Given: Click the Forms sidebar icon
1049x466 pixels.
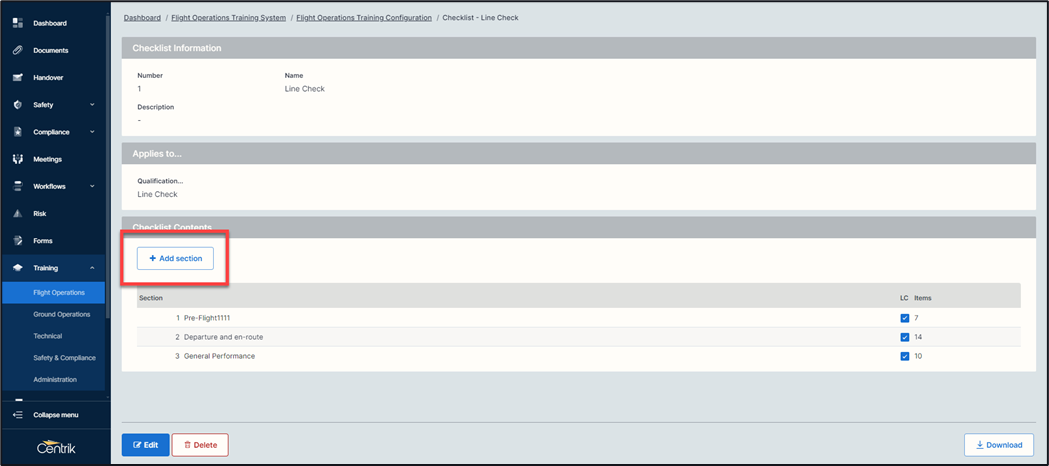Looking at the screenshot, I should [x=18, y=241].
